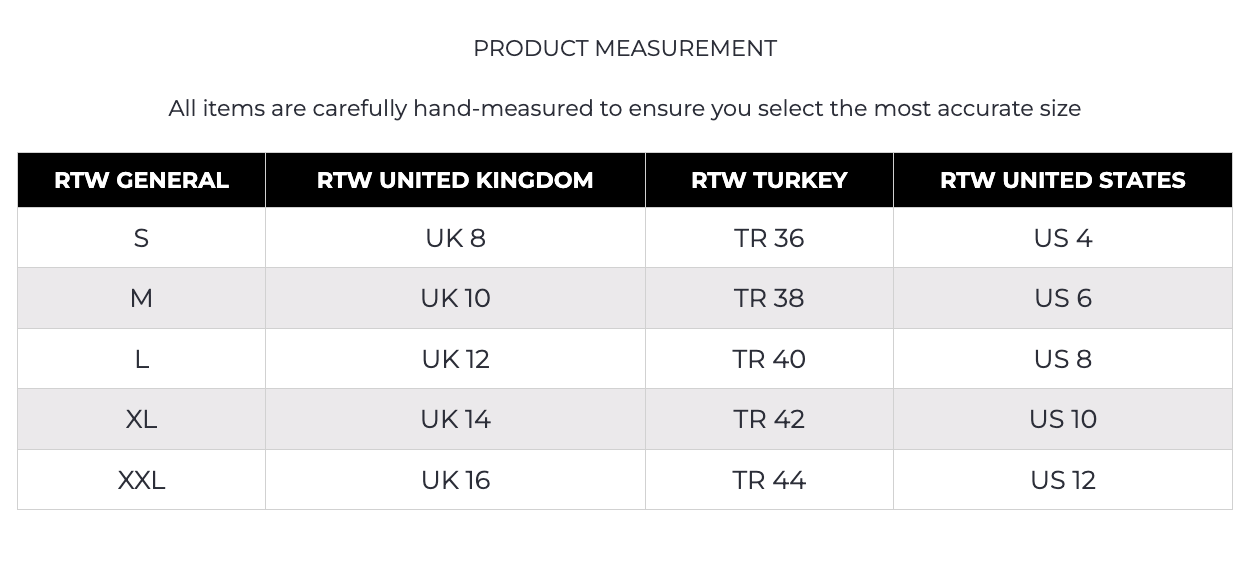Select the L size cell
The width and height of the screenshot is (1257, 572).
click(x=141, y=359)
